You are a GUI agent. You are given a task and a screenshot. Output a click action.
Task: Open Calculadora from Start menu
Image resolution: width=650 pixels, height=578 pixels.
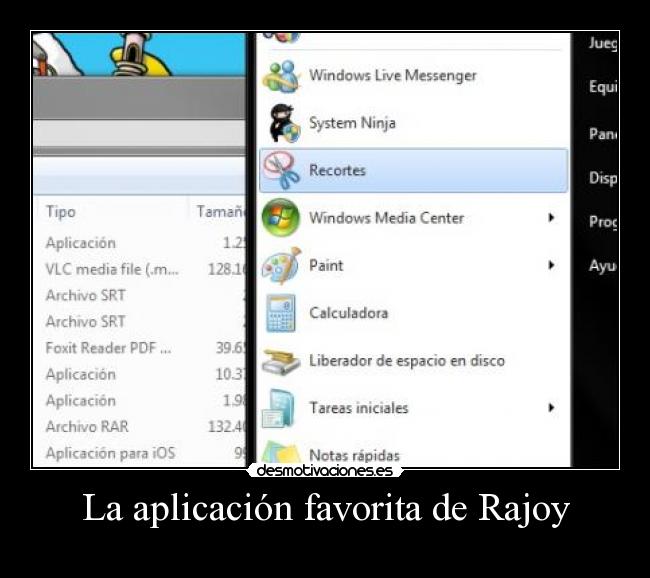[413, 313]
